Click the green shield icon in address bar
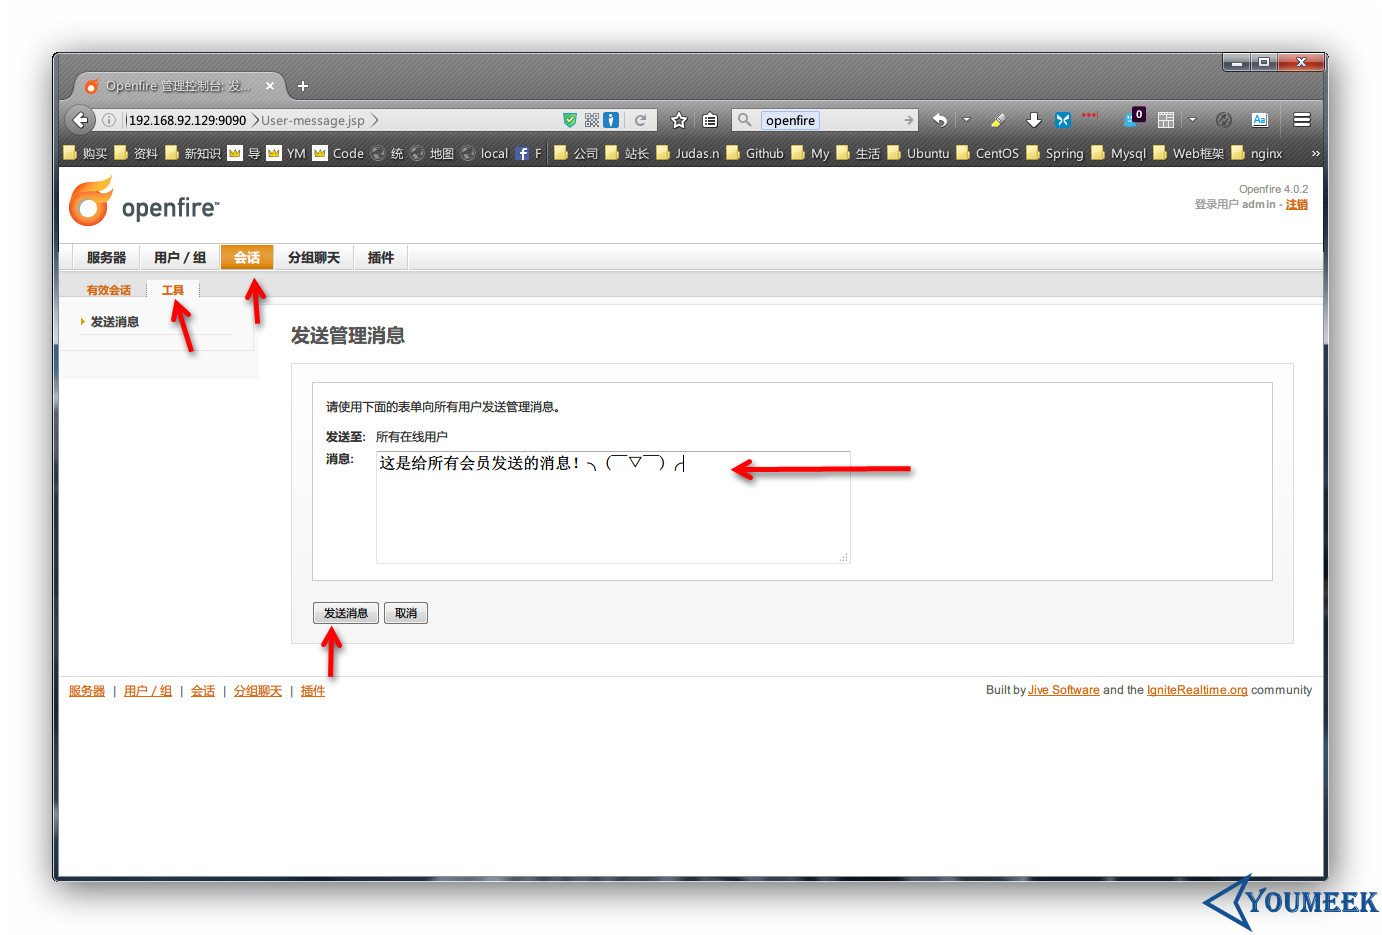This screenshot has height=935, width=1382. point(569,120)
